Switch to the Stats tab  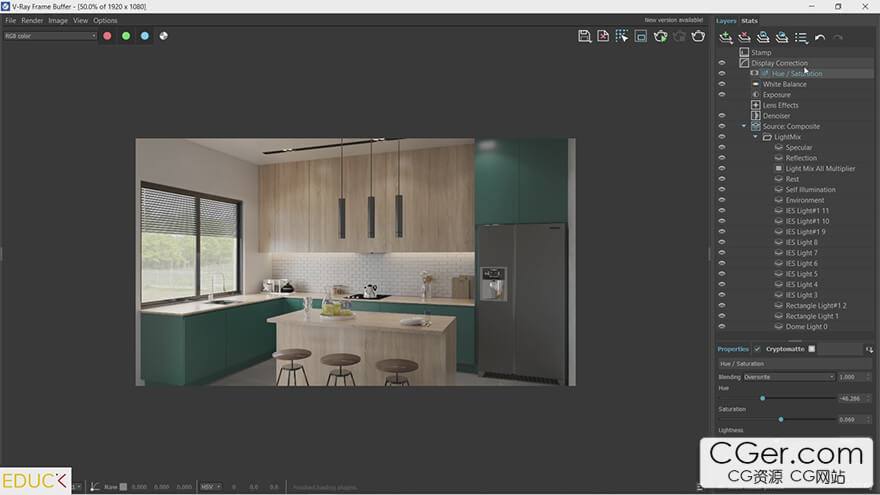click(x=749, y=21)
